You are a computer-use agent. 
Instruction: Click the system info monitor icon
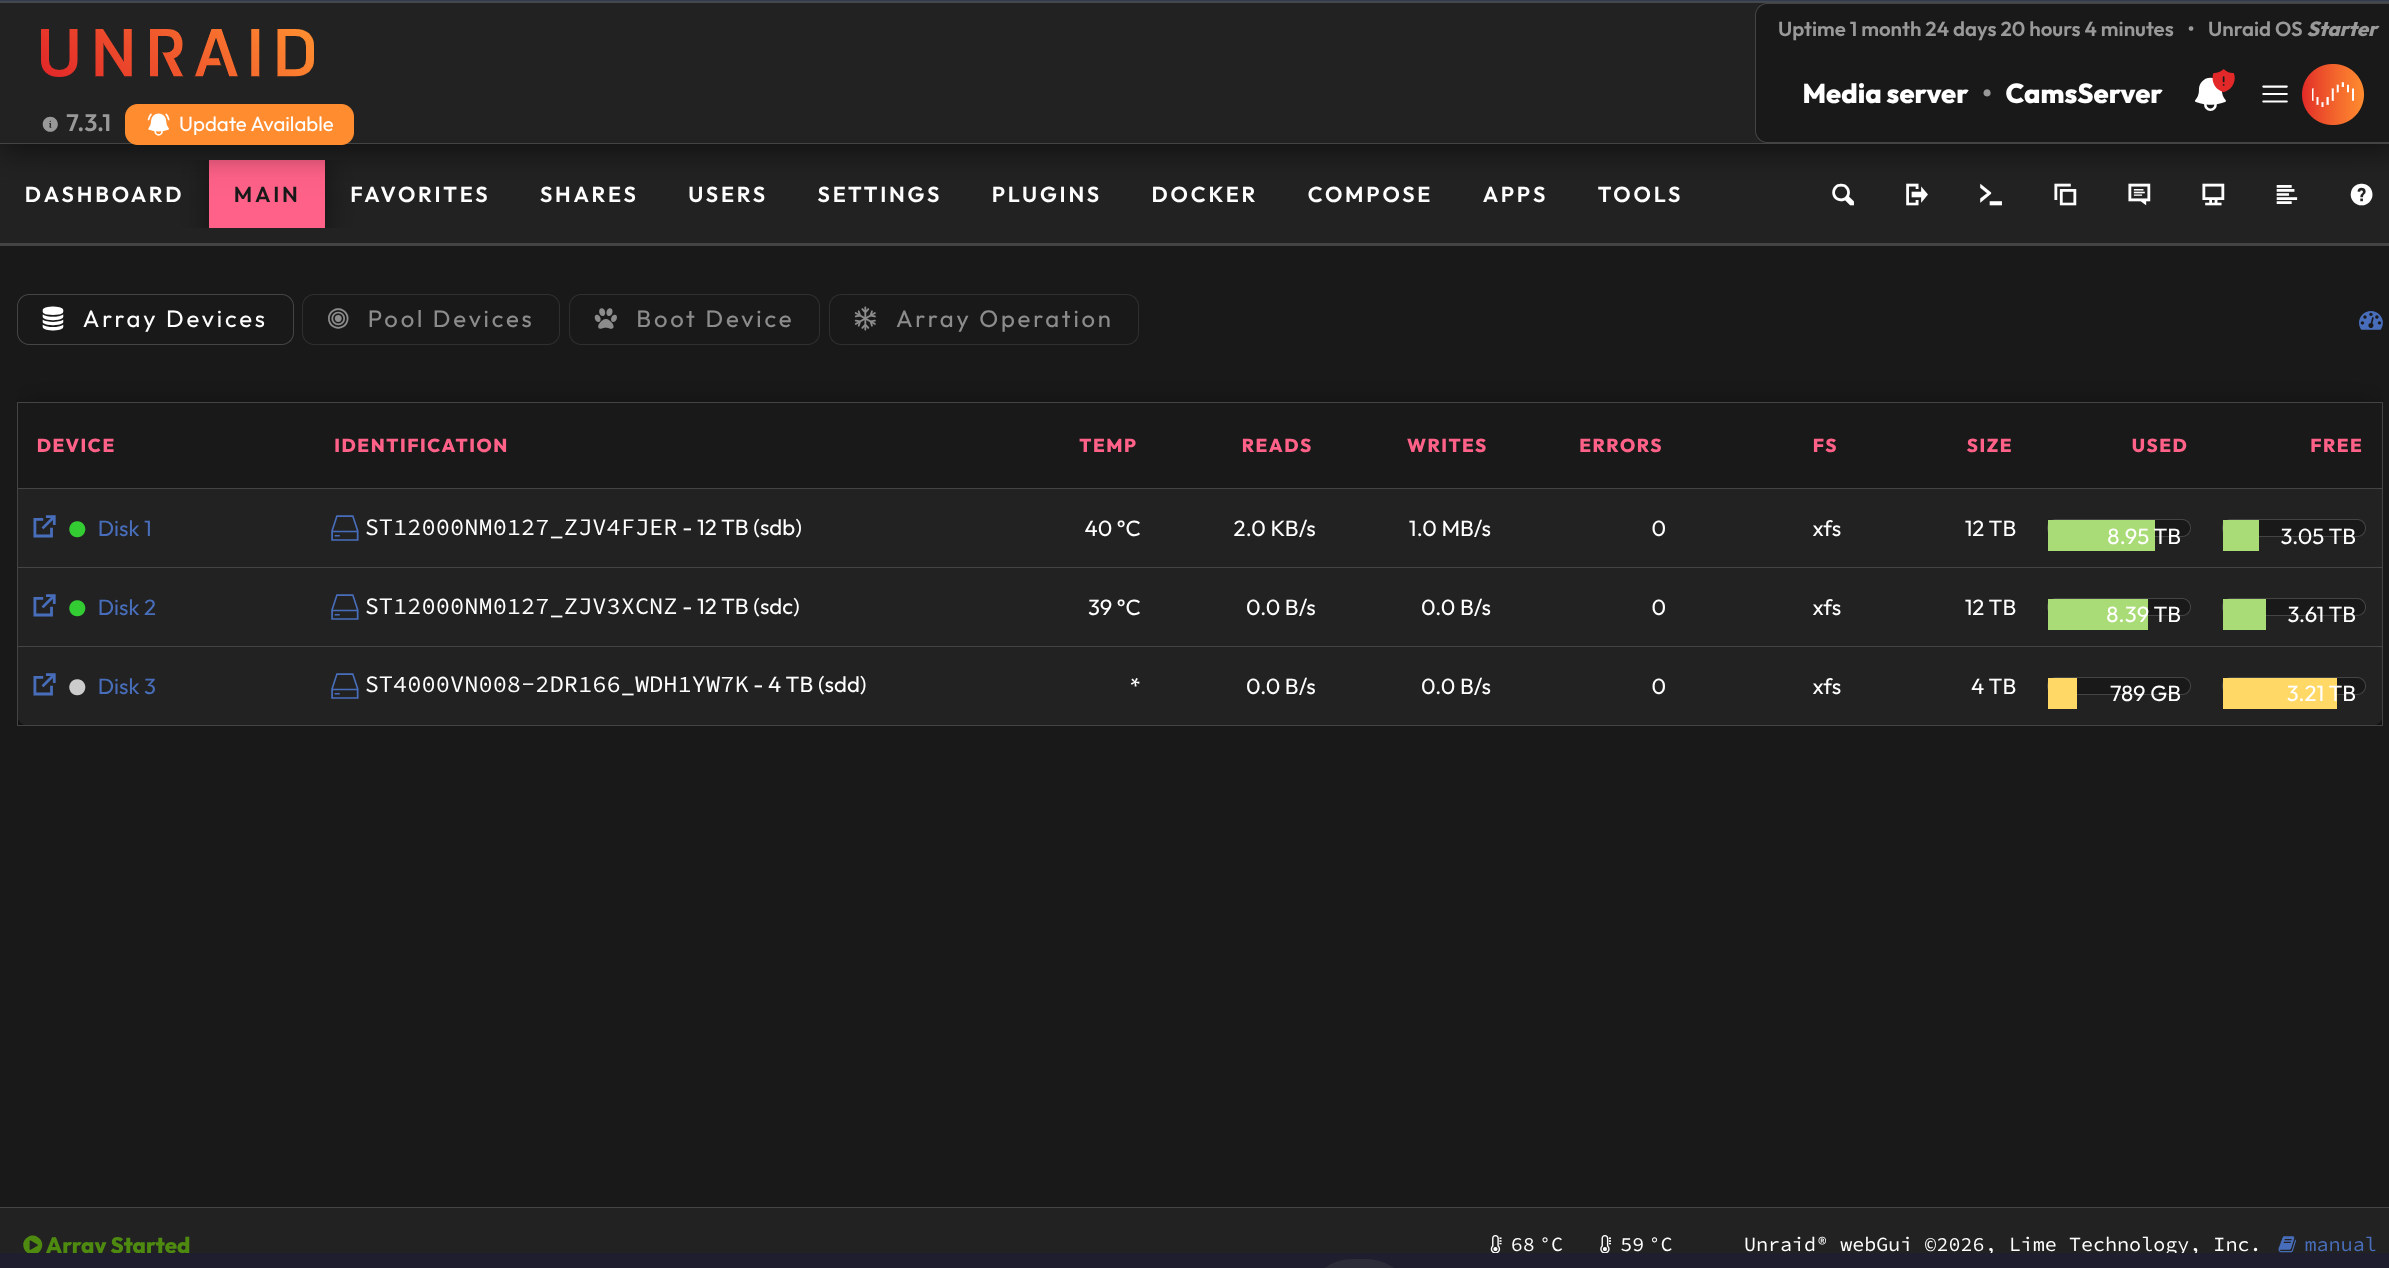[x=2213, y=195]
